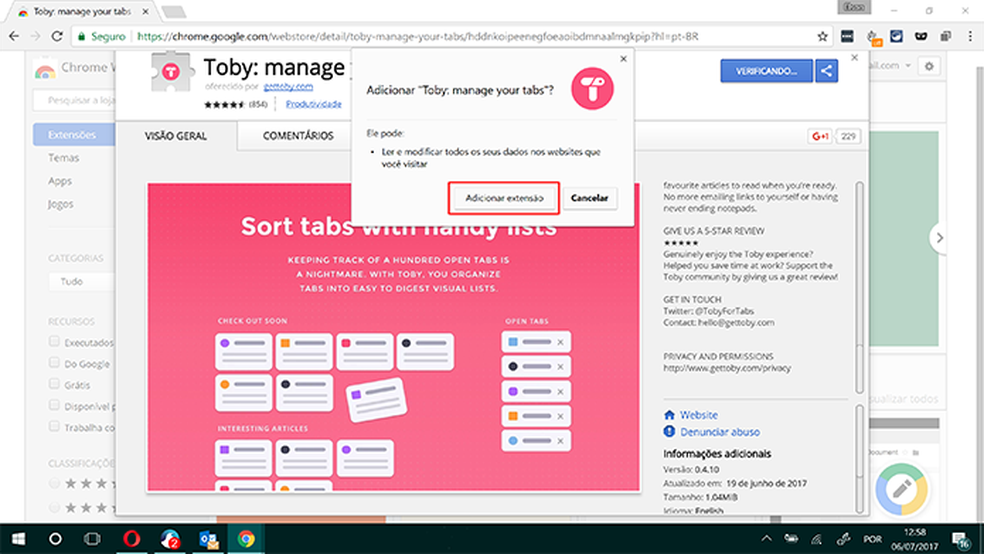Toggle the Do Google checkbox
This screenshot has width=984, height=554.
[x=54, y=363]
